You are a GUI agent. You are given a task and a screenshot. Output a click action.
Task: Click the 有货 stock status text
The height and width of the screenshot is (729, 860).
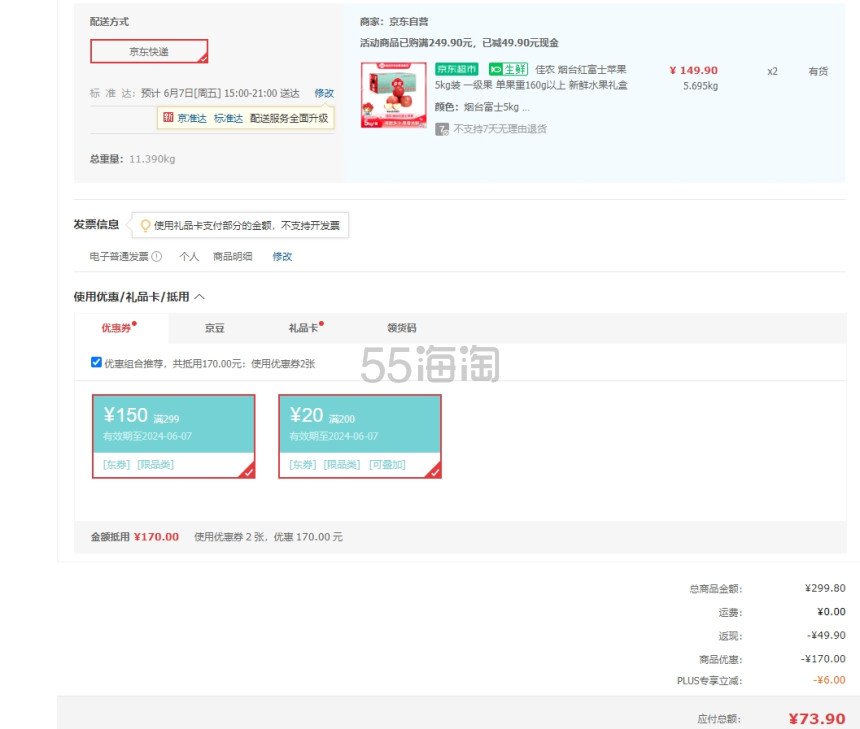[818, 71]
